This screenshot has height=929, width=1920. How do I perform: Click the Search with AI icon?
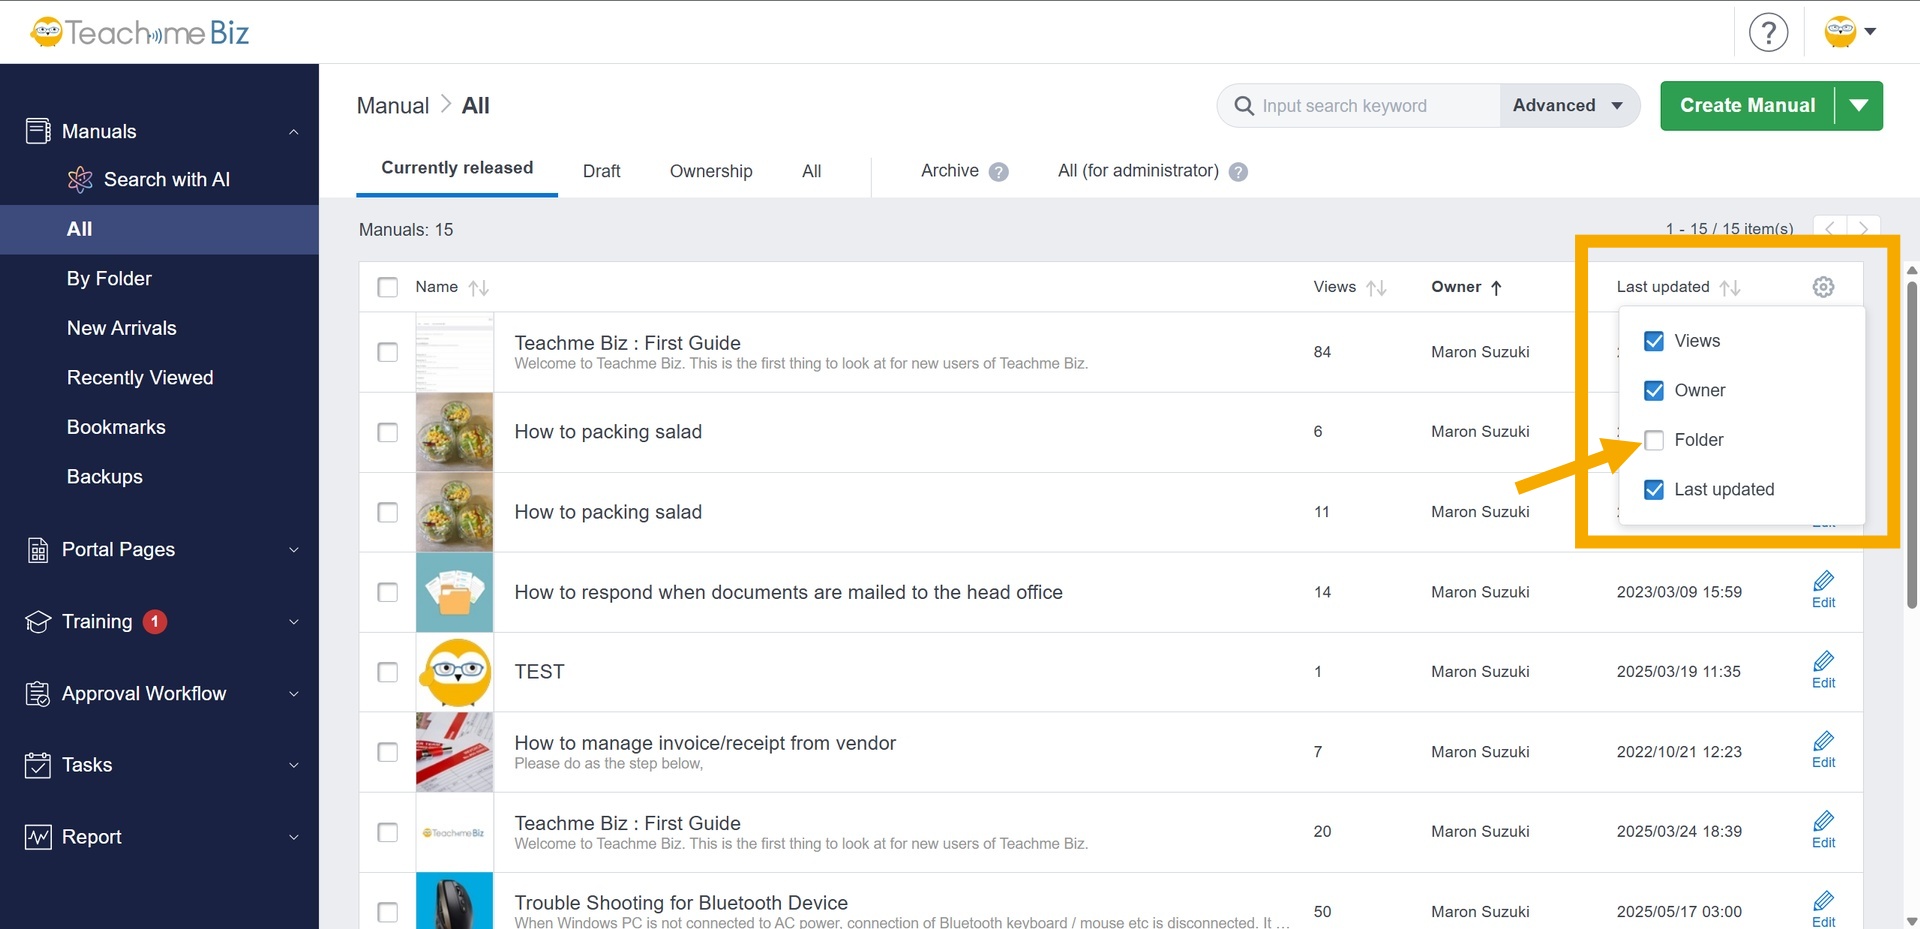[80, 180]
